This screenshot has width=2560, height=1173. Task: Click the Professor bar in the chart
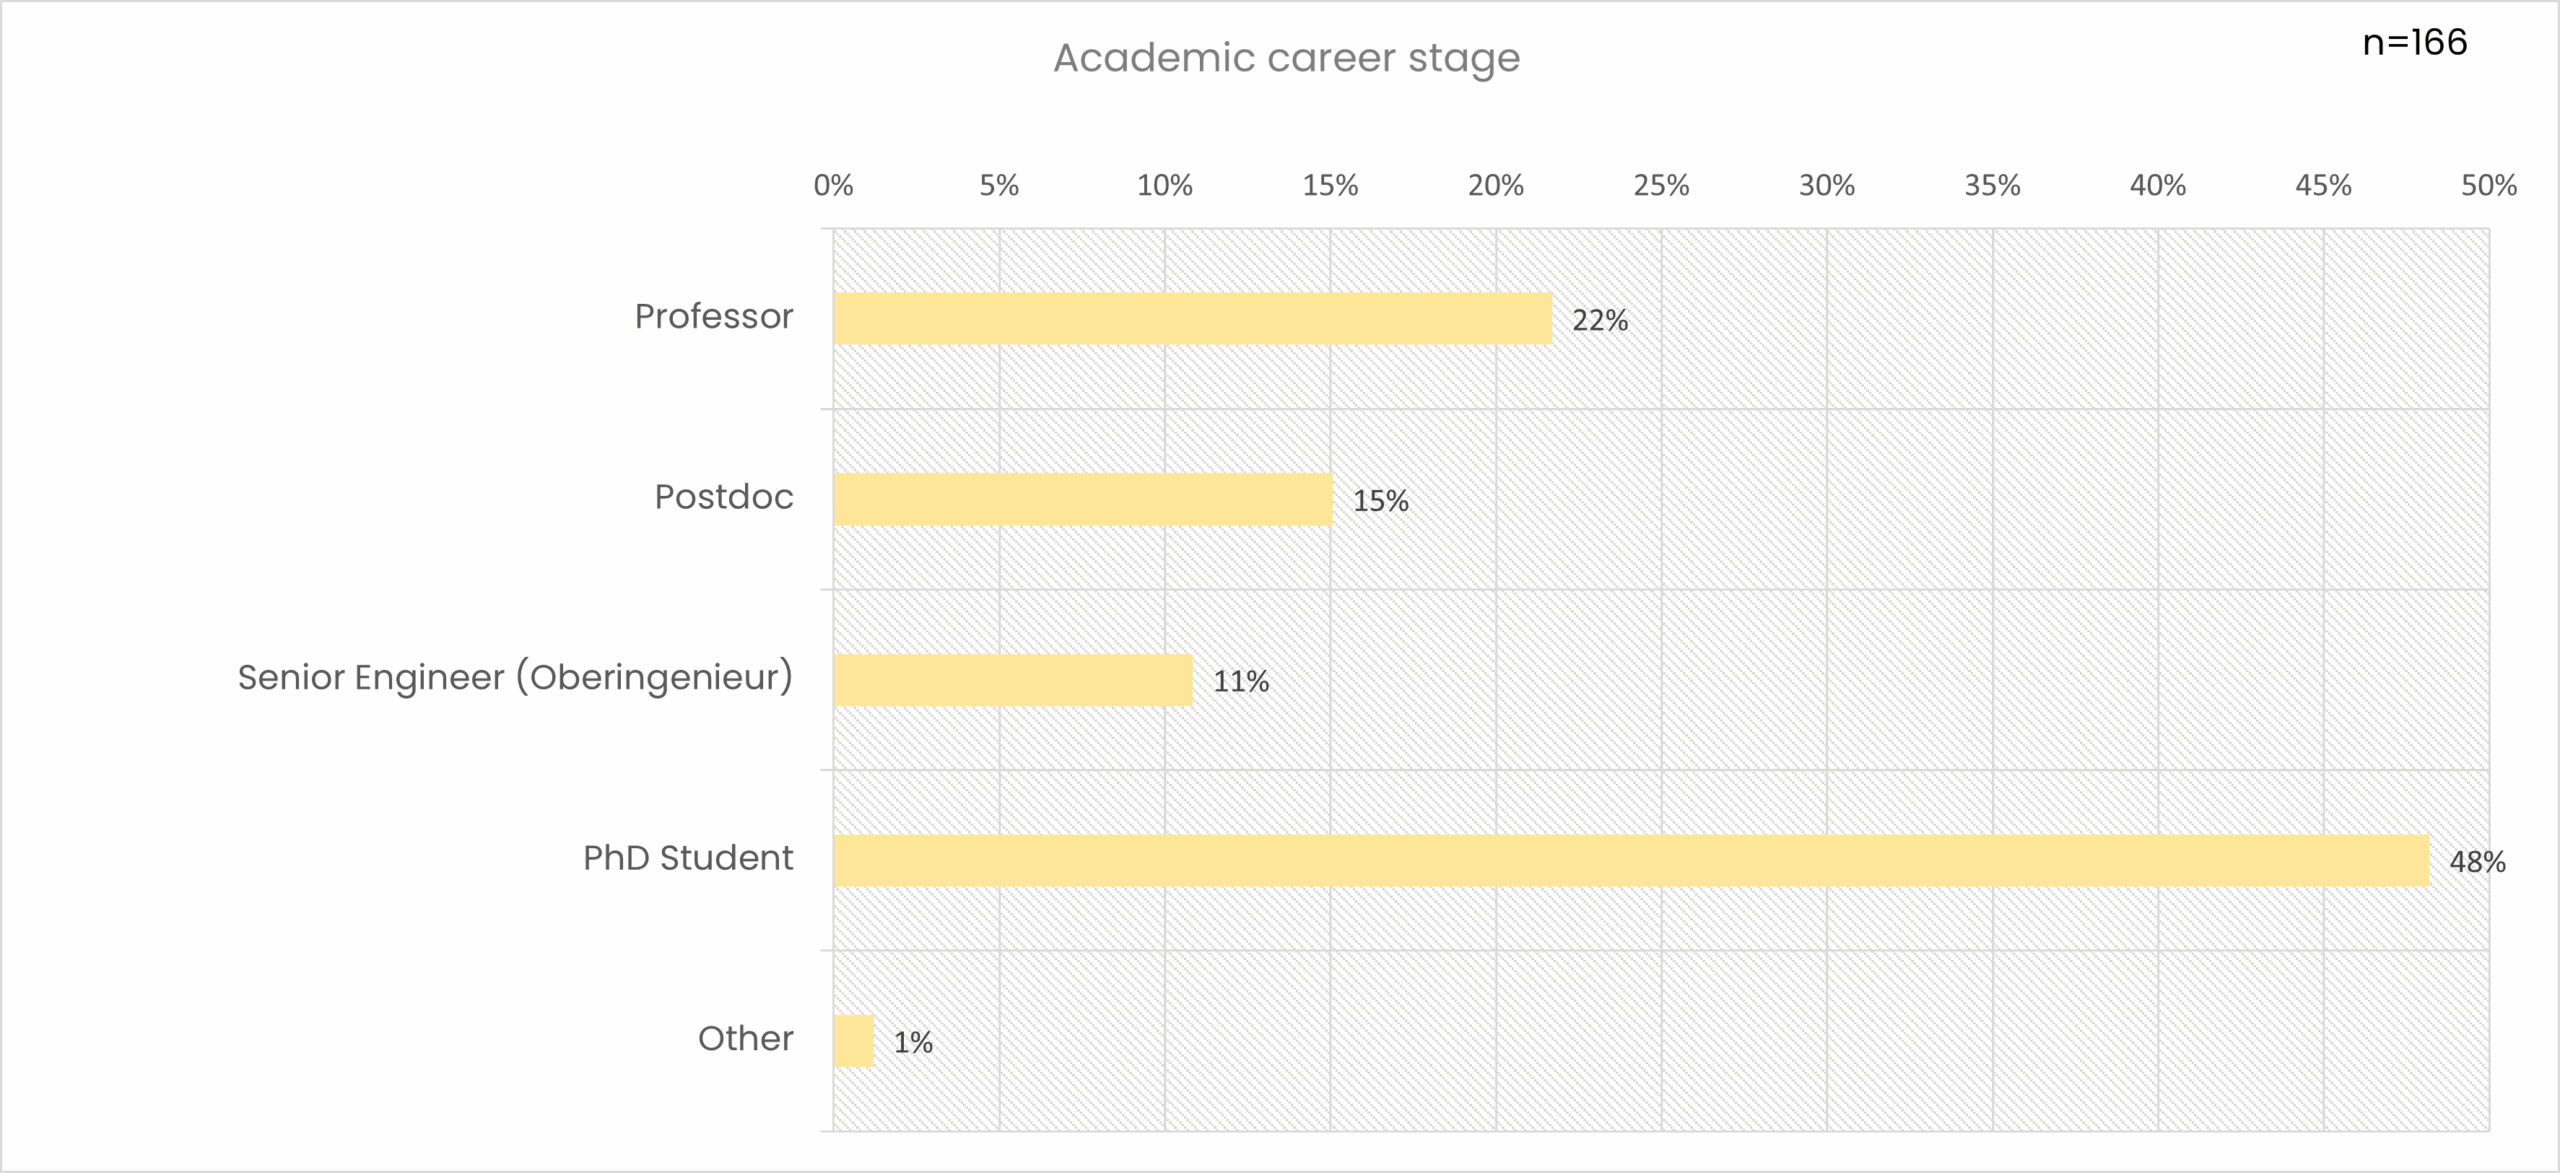pos(1192,319)
